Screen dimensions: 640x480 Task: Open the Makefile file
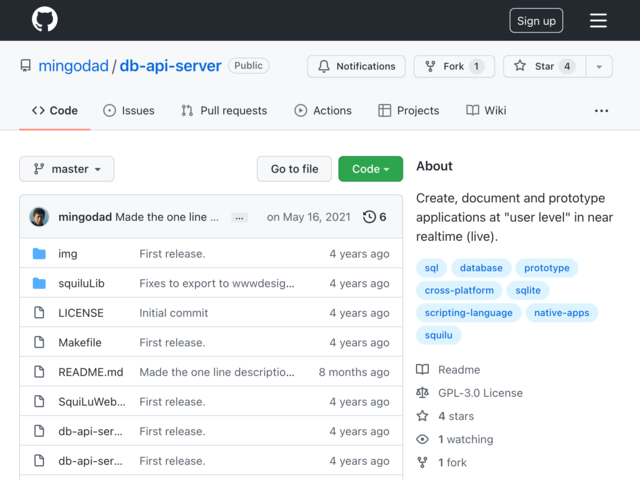pyautogui.click(x=80, y=342)
